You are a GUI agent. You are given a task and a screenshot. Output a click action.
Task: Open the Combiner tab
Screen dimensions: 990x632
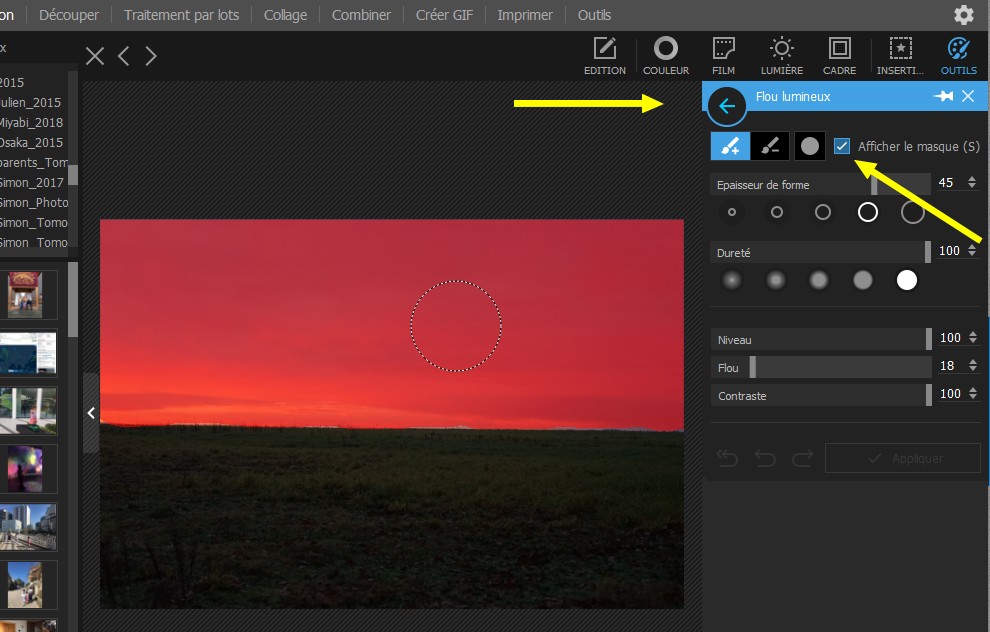coord(361,15)
